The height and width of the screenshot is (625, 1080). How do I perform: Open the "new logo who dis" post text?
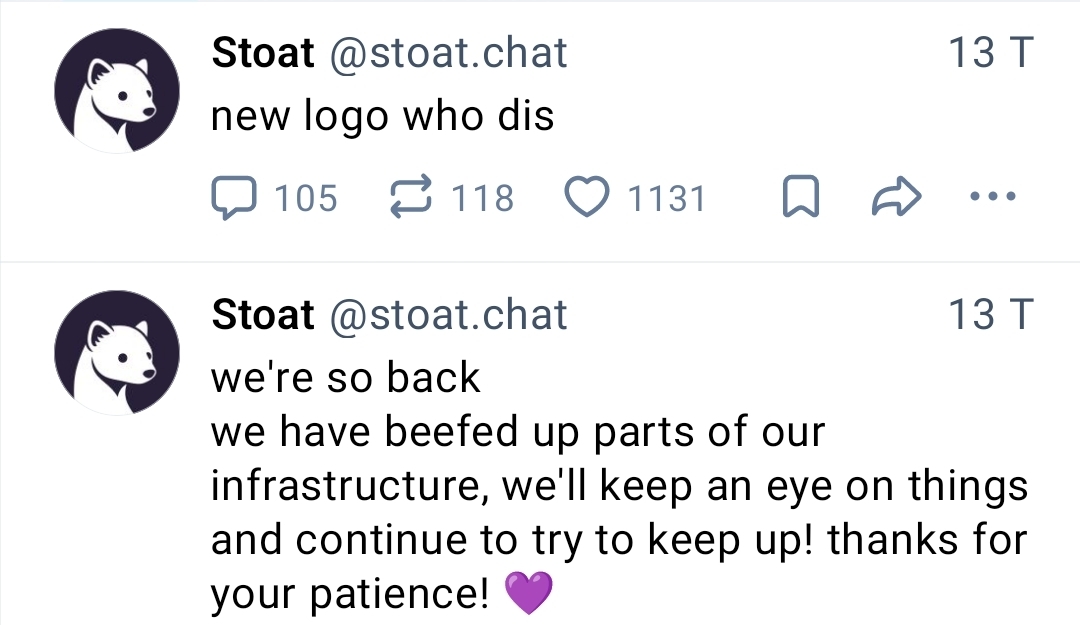pos(382,117)
